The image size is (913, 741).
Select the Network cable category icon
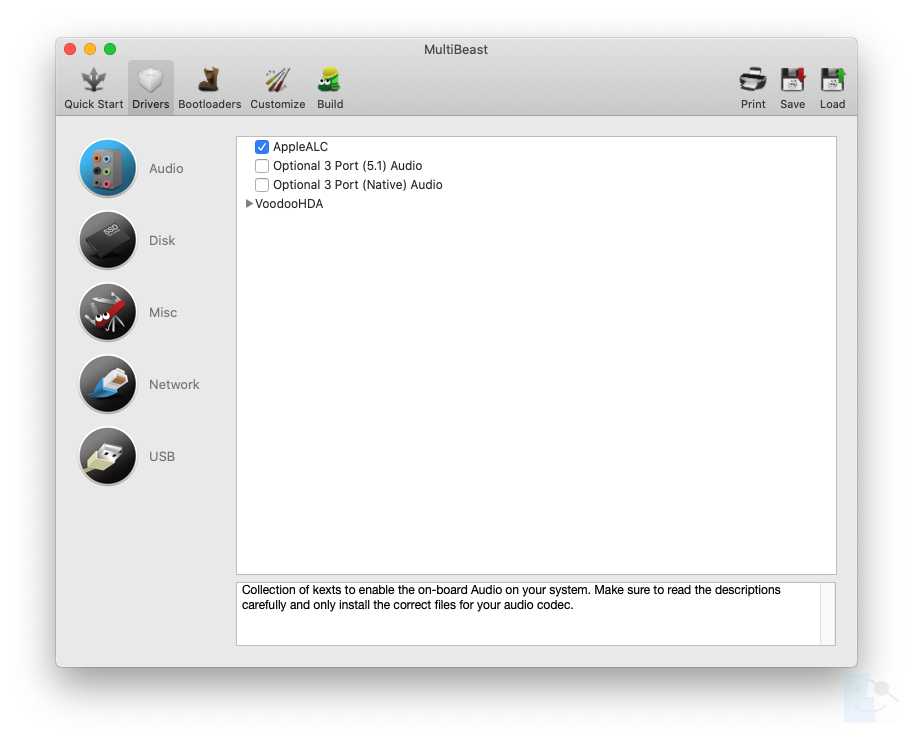click(x=108, y=385)
